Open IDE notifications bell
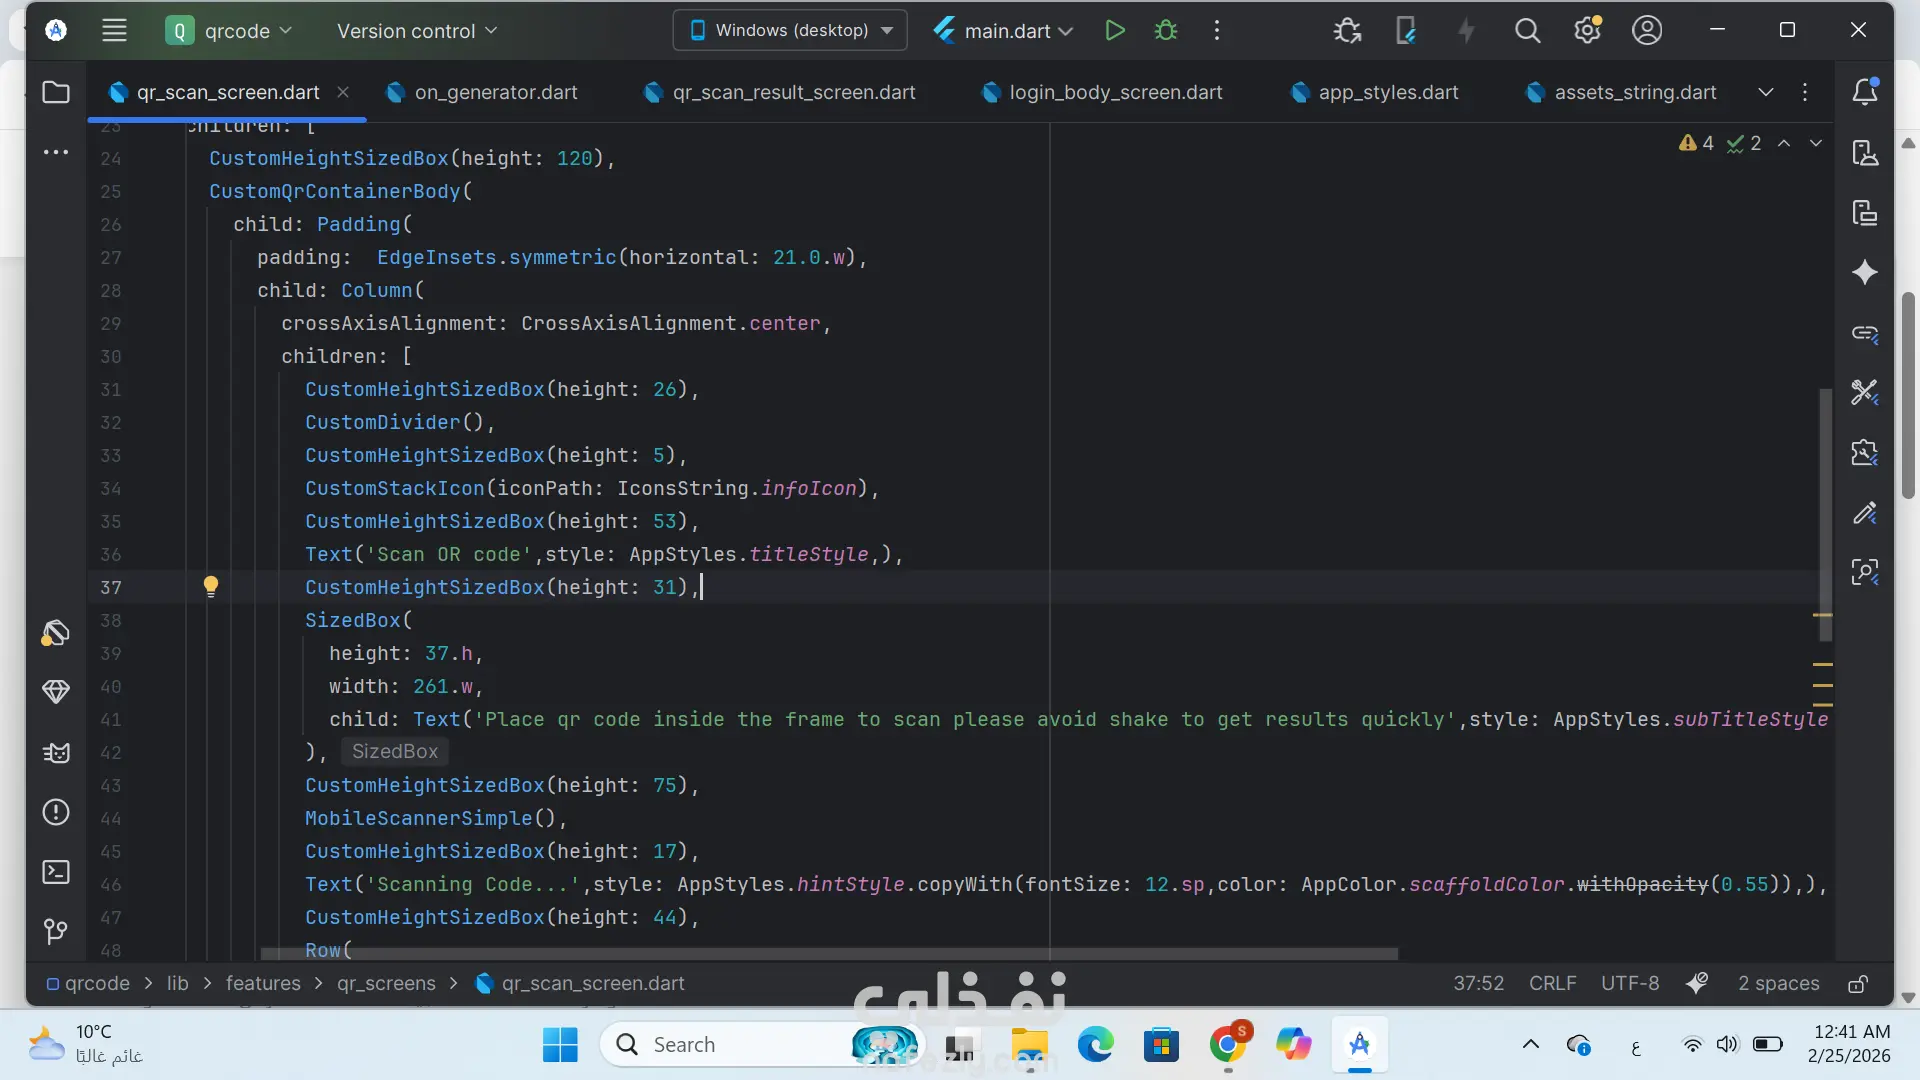 click(x=1865, y=92)
